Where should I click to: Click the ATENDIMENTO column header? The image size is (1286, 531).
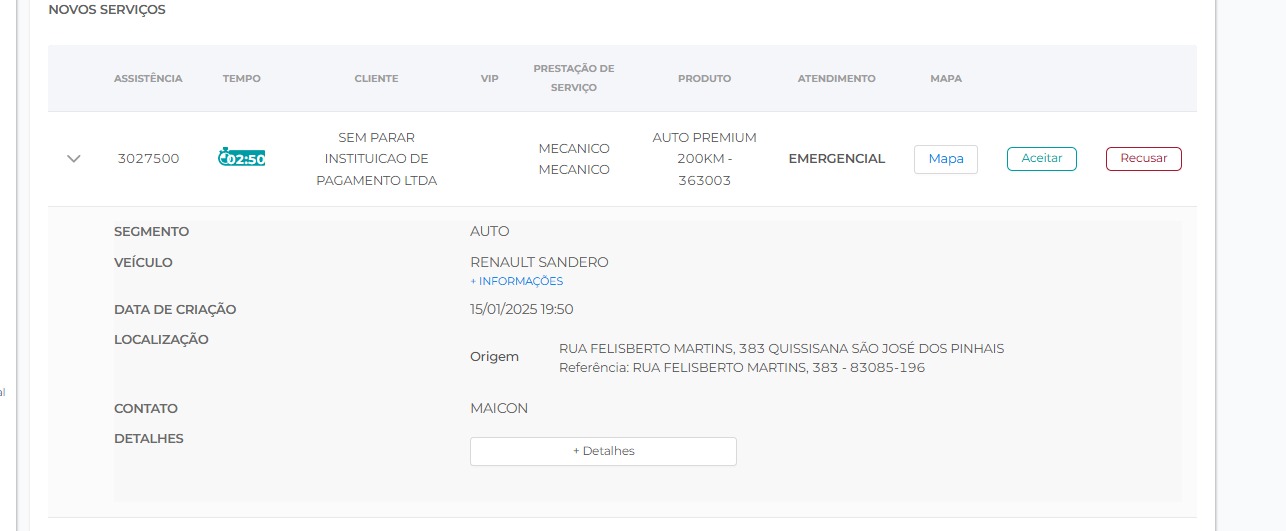click(x=836, y=78)
